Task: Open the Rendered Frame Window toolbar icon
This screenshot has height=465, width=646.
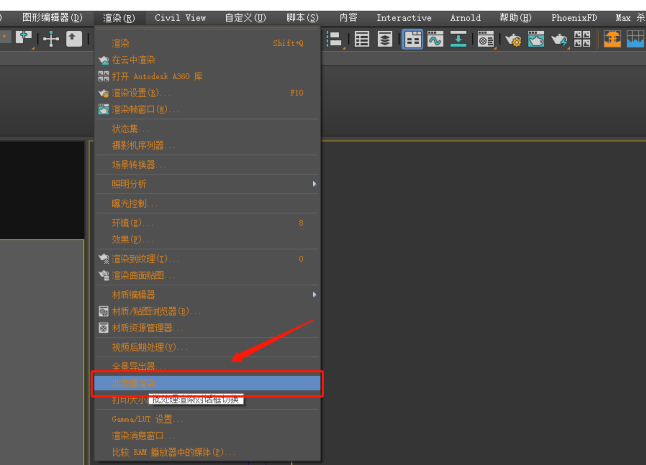Action: 536,40
